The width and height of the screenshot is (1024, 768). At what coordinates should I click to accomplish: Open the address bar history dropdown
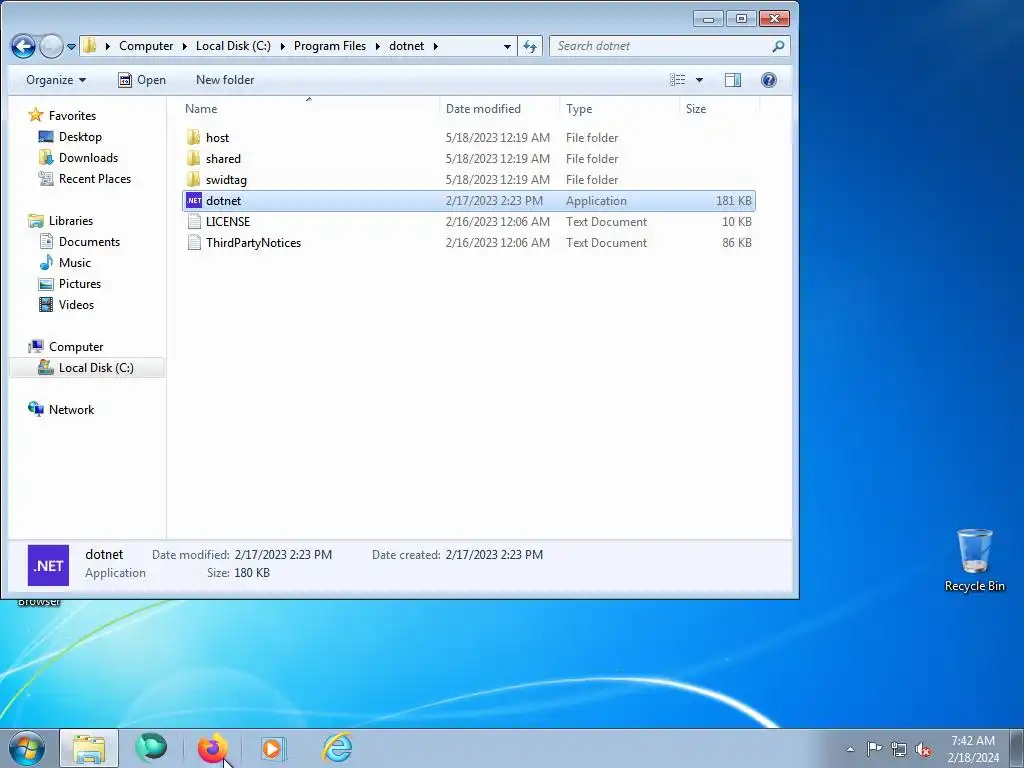point(507,46)
